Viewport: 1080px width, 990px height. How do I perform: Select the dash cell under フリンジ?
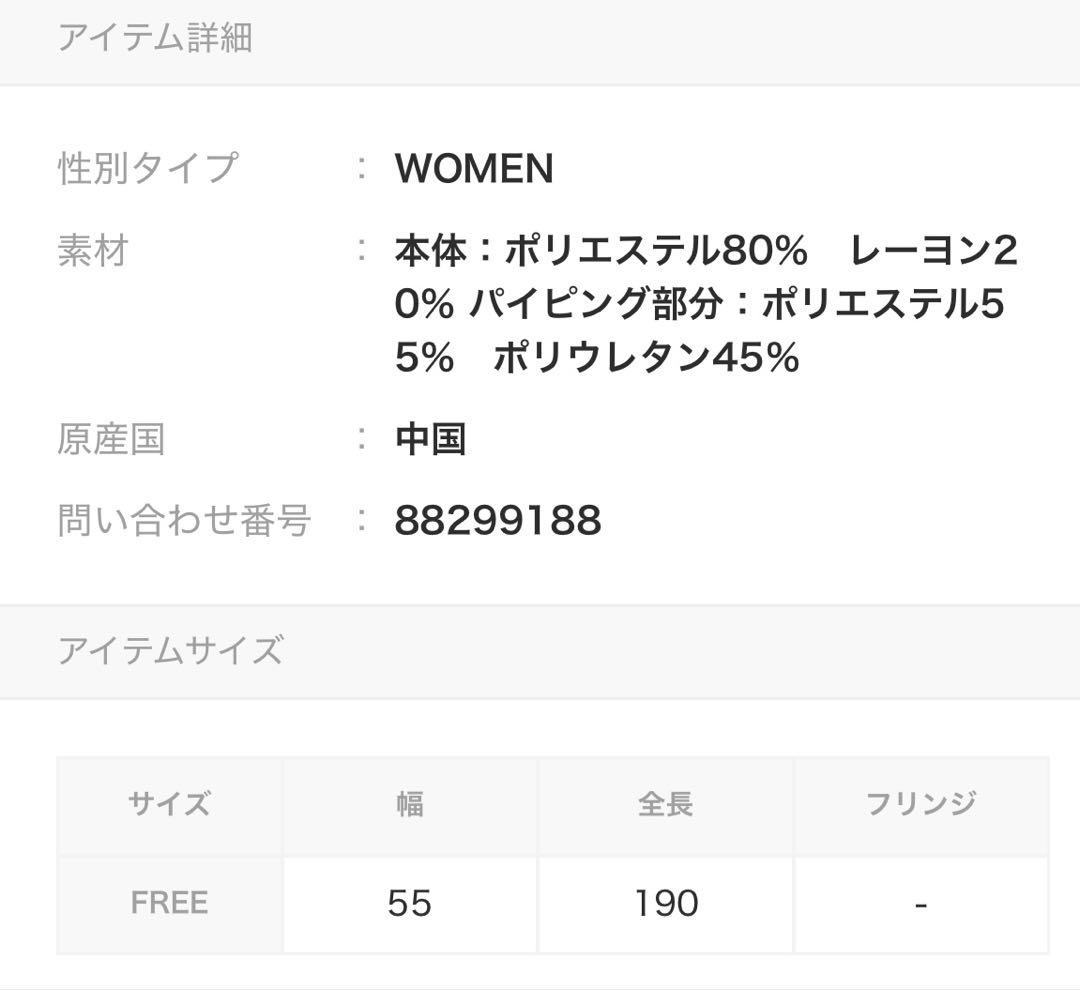(921, 904)
